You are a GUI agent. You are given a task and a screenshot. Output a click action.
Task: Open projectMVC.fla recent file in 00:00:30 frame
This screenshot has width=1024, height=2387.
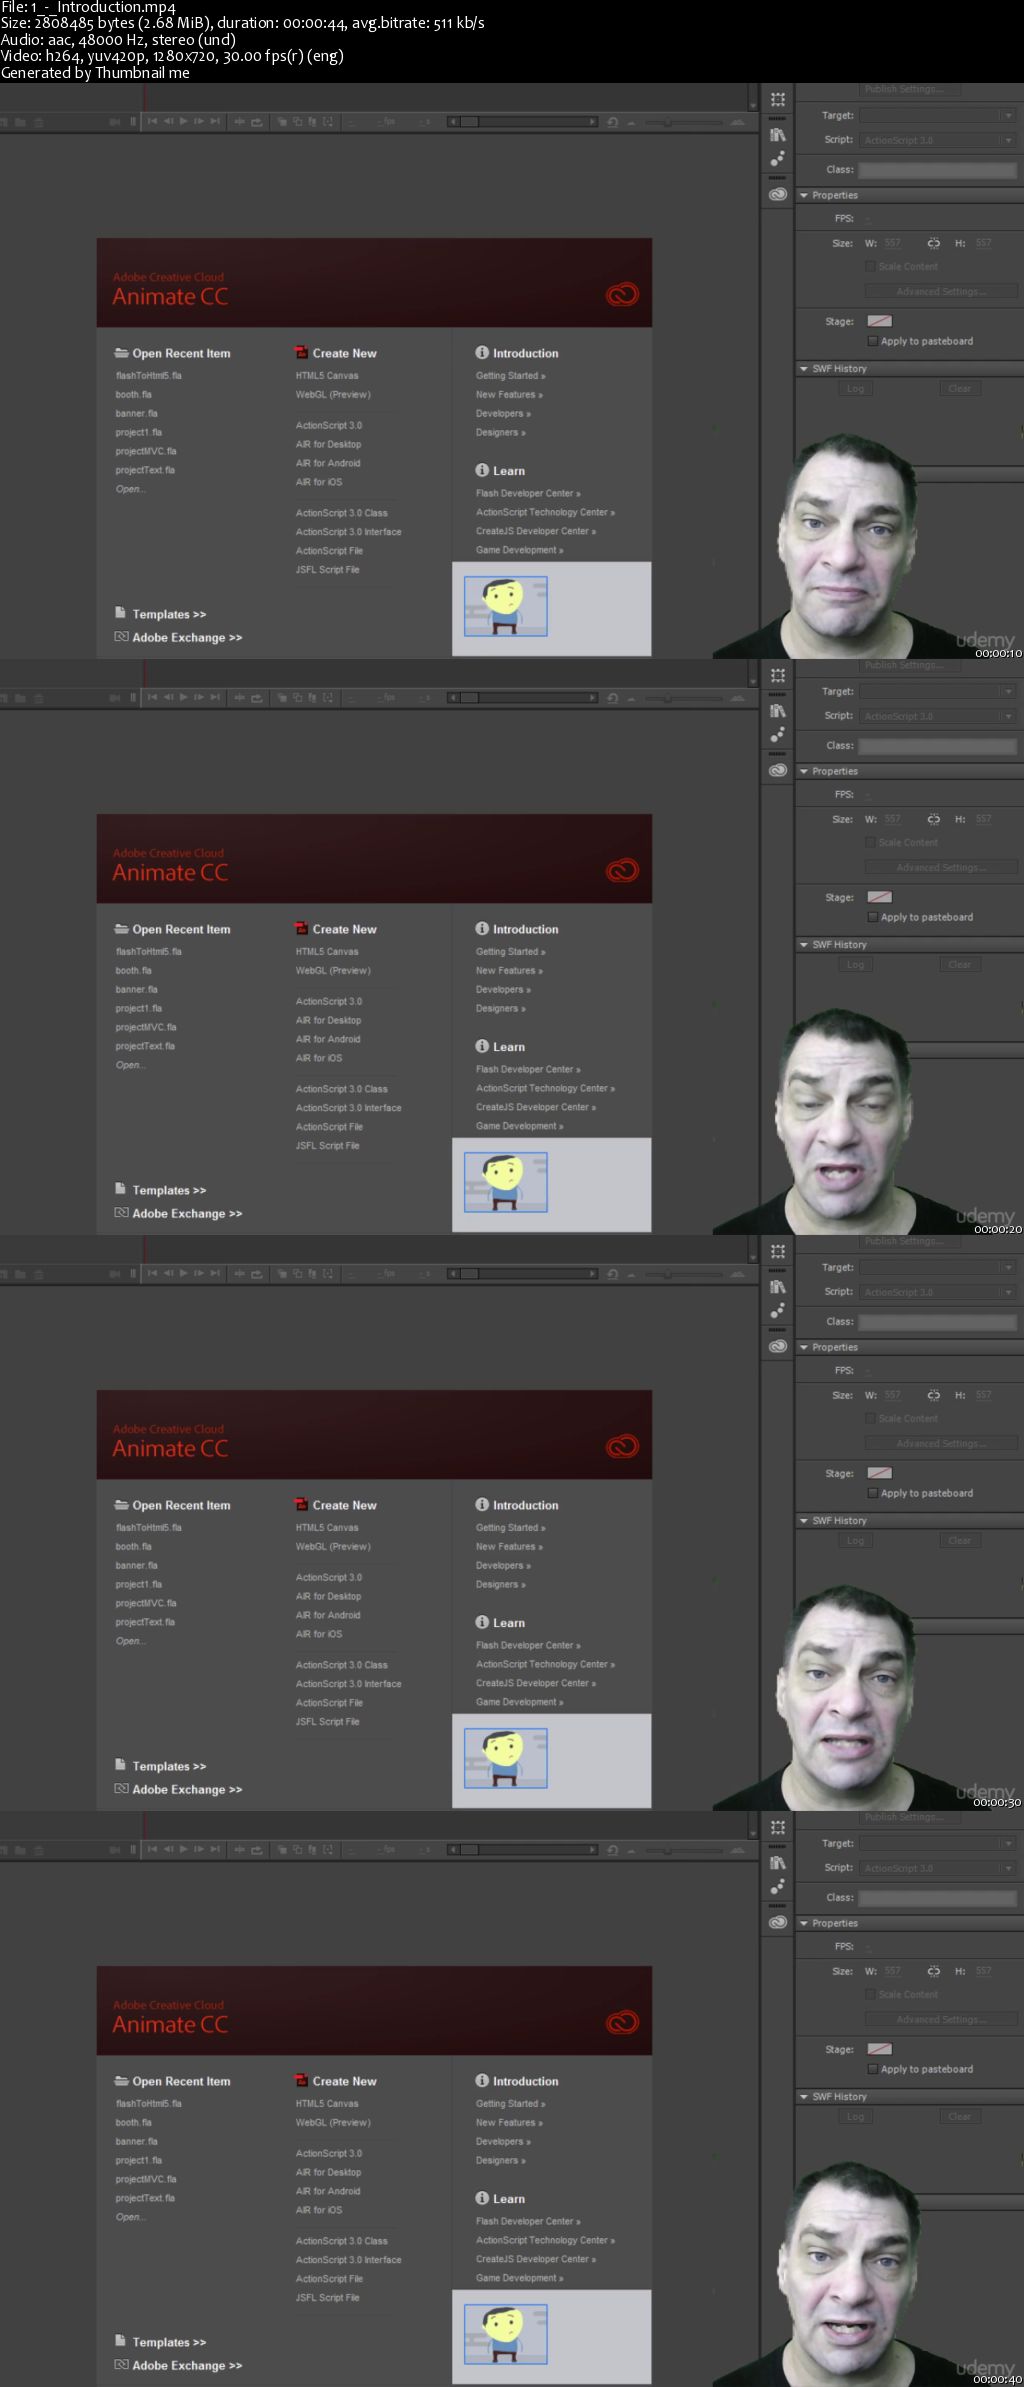pos(146,1603)
